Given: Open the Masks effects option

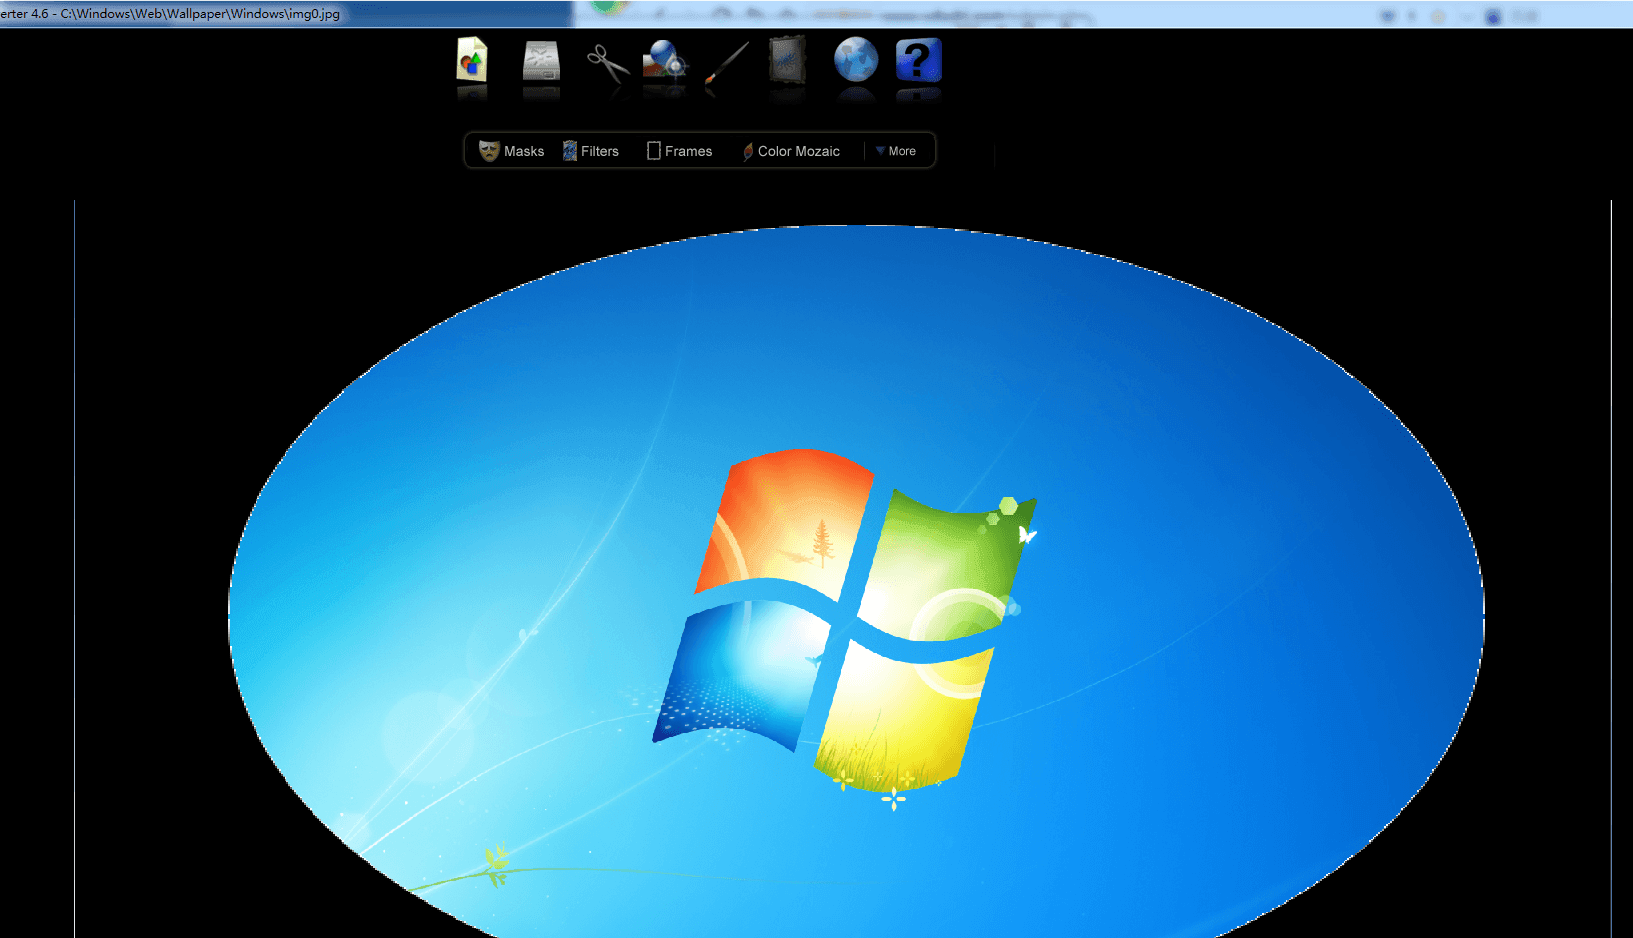Looking at the screenshot, I should click(x=511, y=151).
